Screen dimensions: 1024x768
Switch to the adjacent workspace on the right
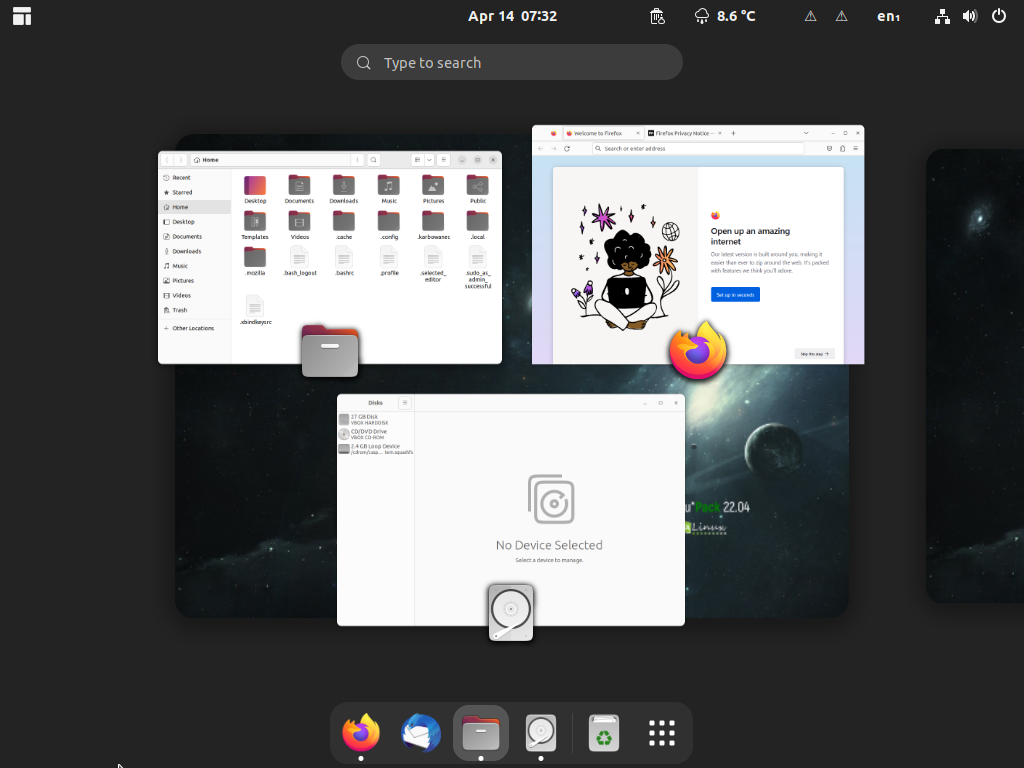click(974, 376)
